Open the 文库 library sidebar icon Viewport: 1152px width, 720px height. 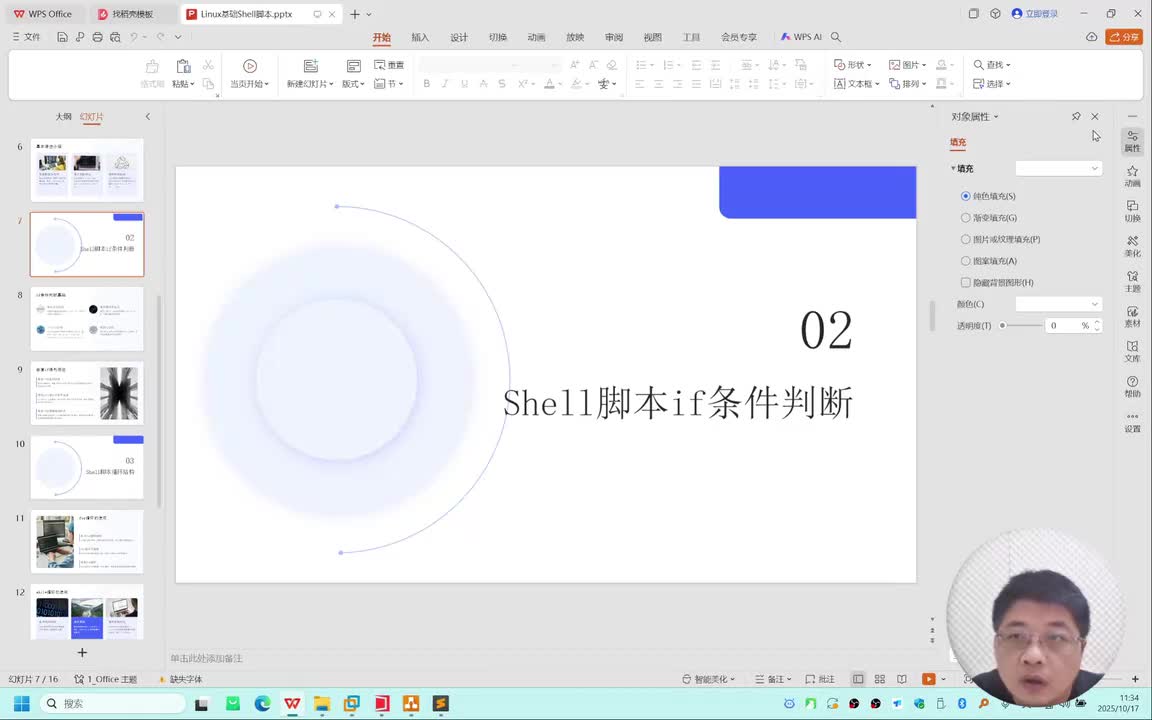pos(1132,351)
